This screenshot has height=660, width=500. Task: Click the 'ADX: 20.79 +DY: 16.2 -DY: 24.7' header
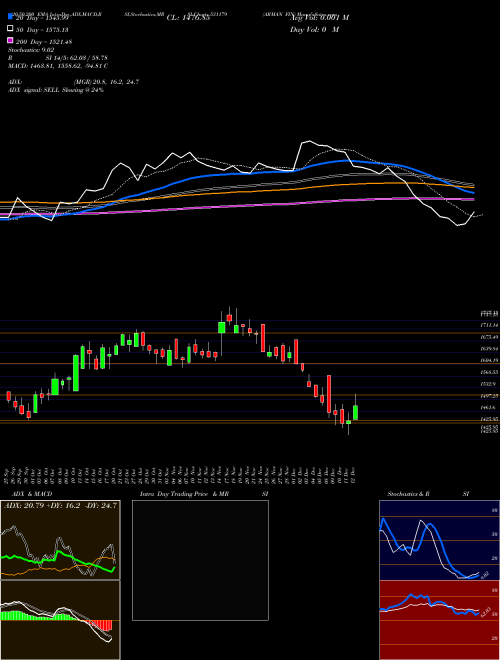tap(60, 505)
